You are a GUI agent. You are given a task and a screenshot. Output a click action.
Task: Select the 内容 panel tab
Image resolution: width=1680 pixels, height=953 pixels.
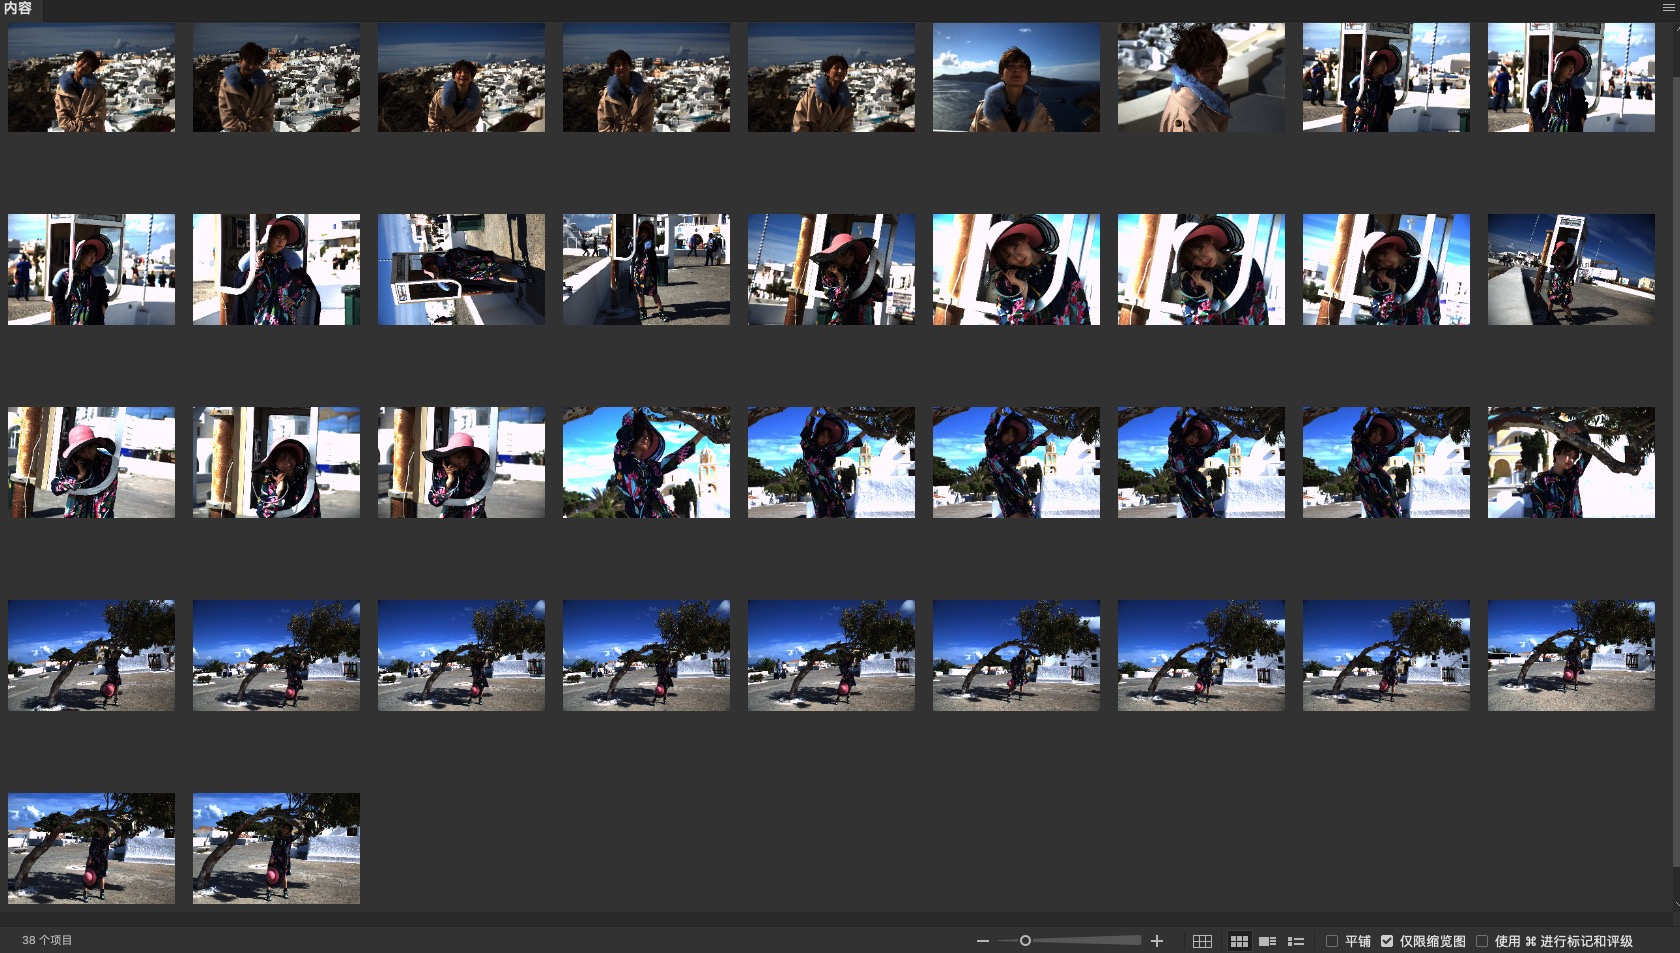[18, 8]
